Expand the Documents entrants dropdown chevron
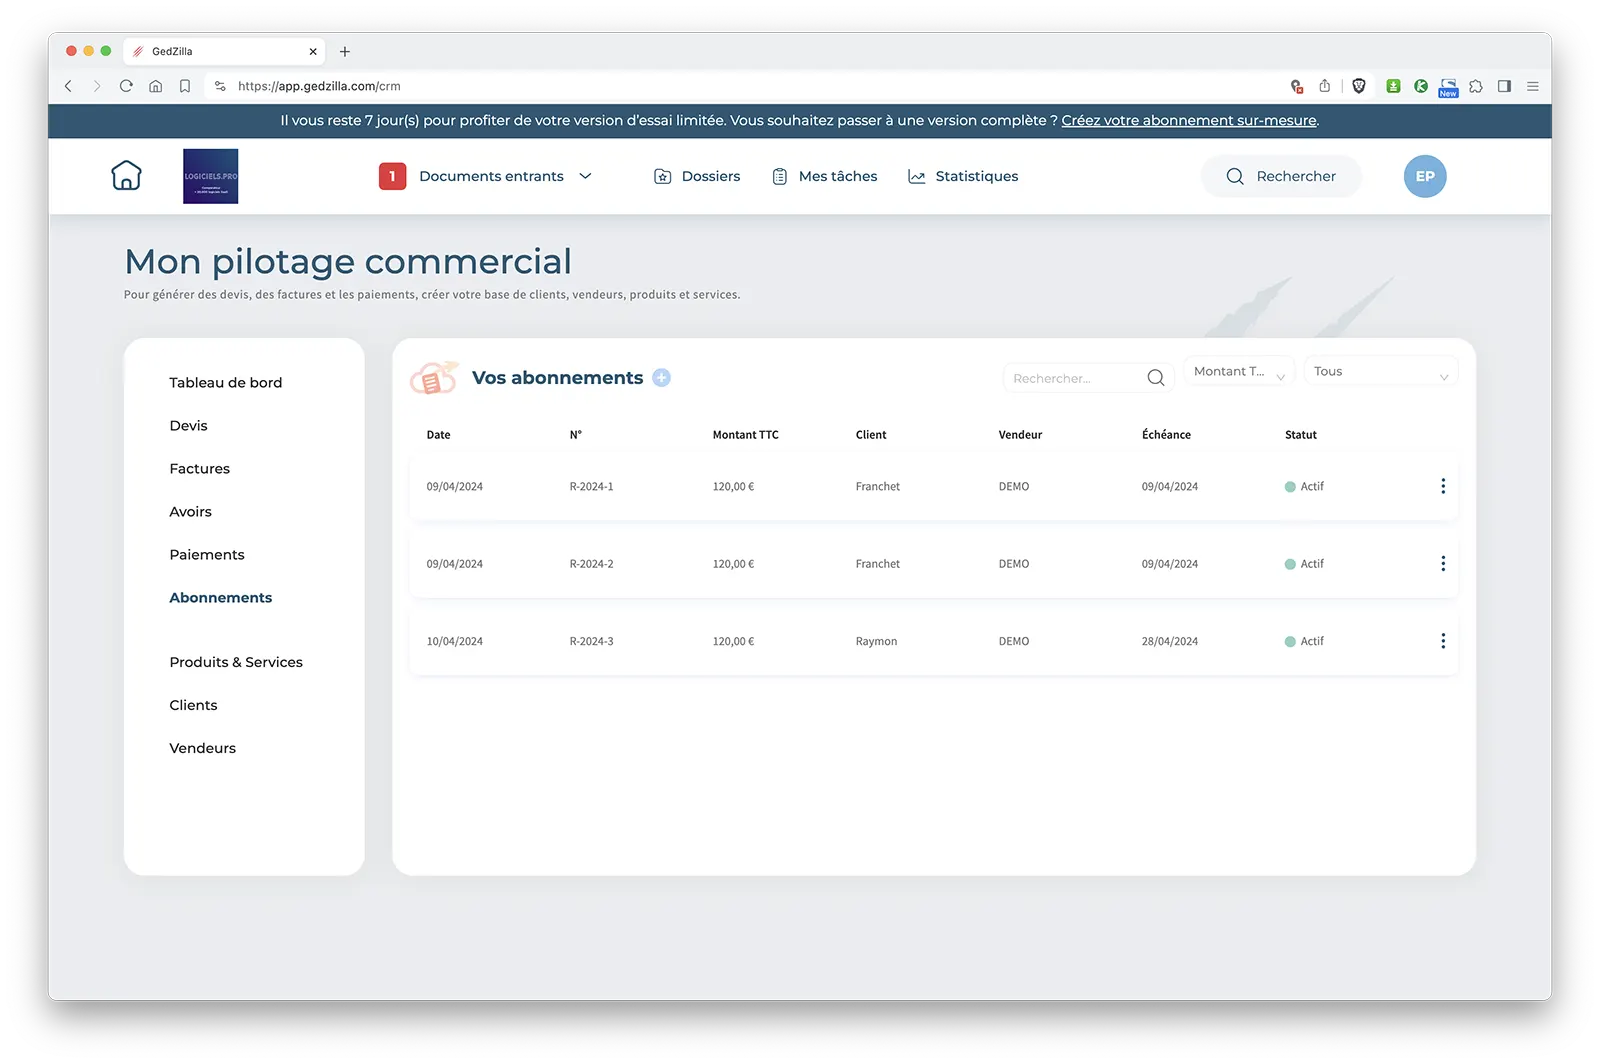1600x1064 pixels. point(585,176)
